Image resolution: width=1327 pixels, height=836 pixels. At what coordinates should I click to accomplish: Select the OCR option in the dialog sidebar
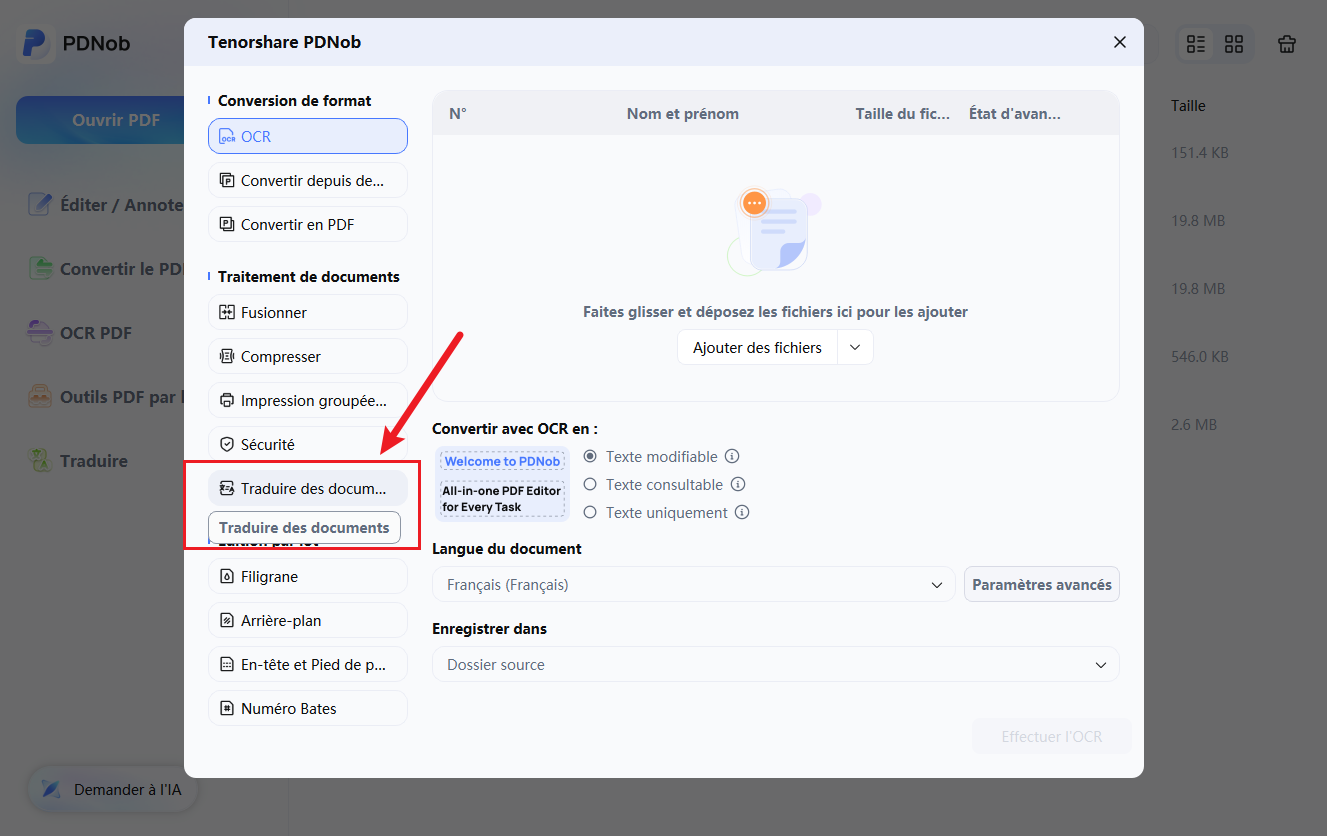(308, 136)
